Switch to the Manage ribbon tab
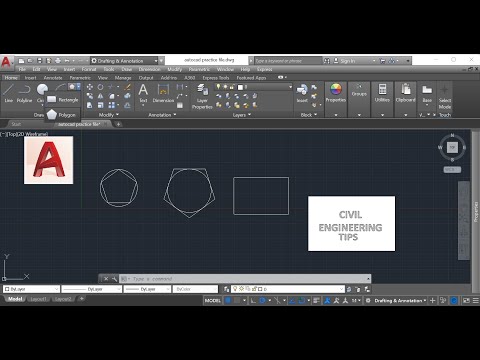Screen dimensions: 480x360 click(123, 78)
